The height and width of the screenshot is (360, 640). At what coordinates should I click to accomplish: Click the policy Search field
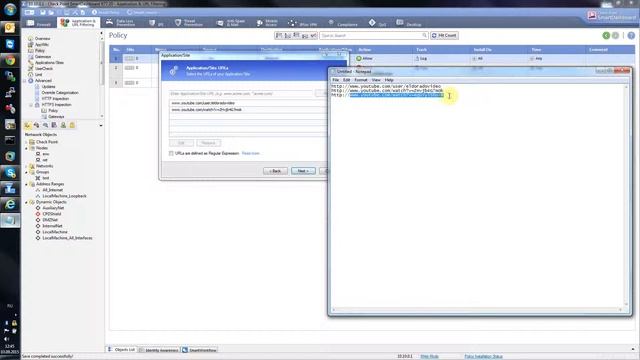[373, 36]
